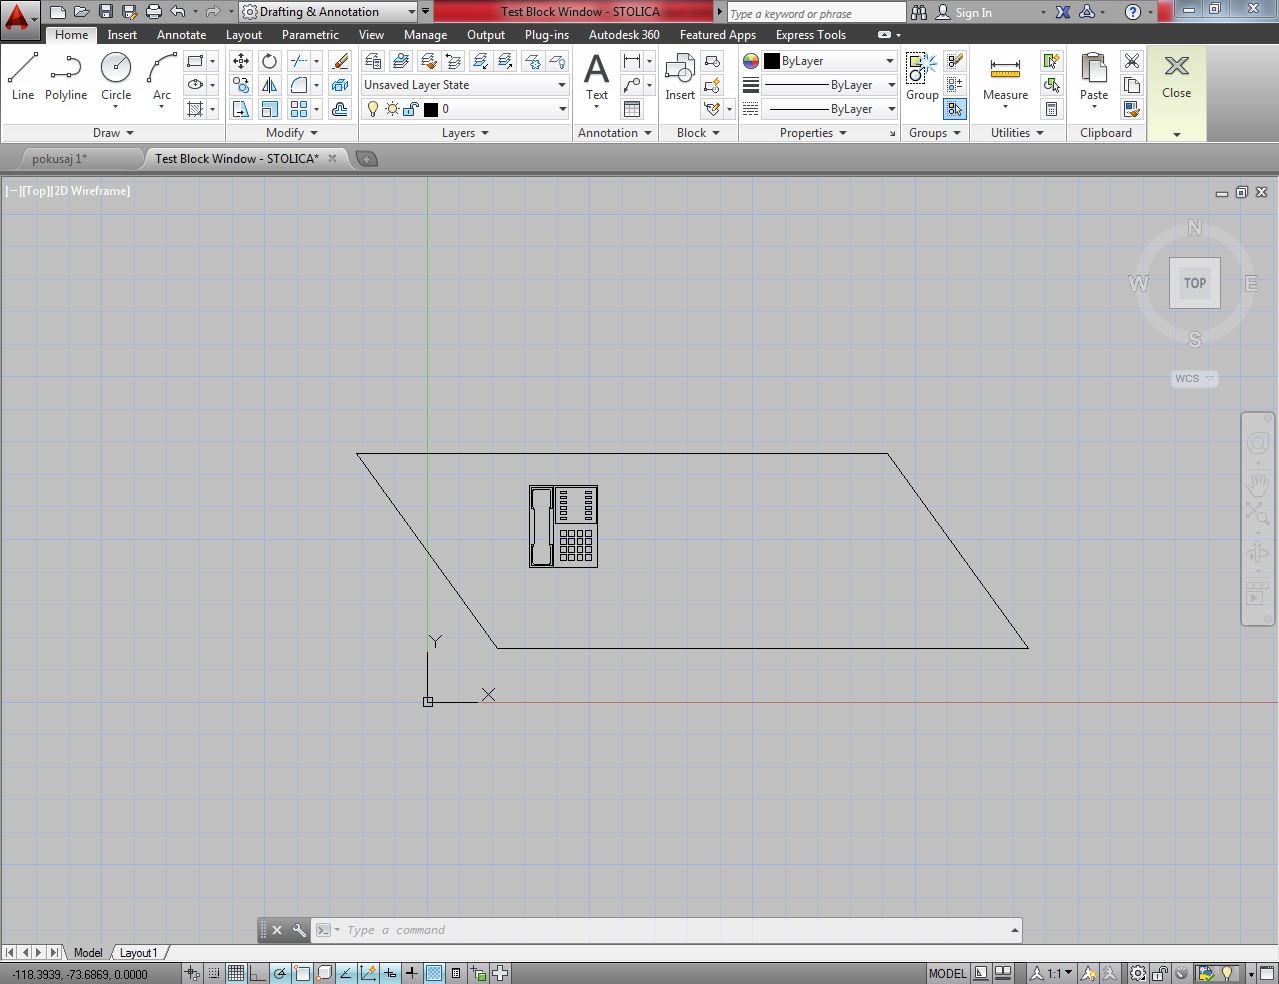The width and height of the screenshot is (1279, 984).
Task: Select the Mirror tool
Action: pyautogui.click(x=269, y=85)
